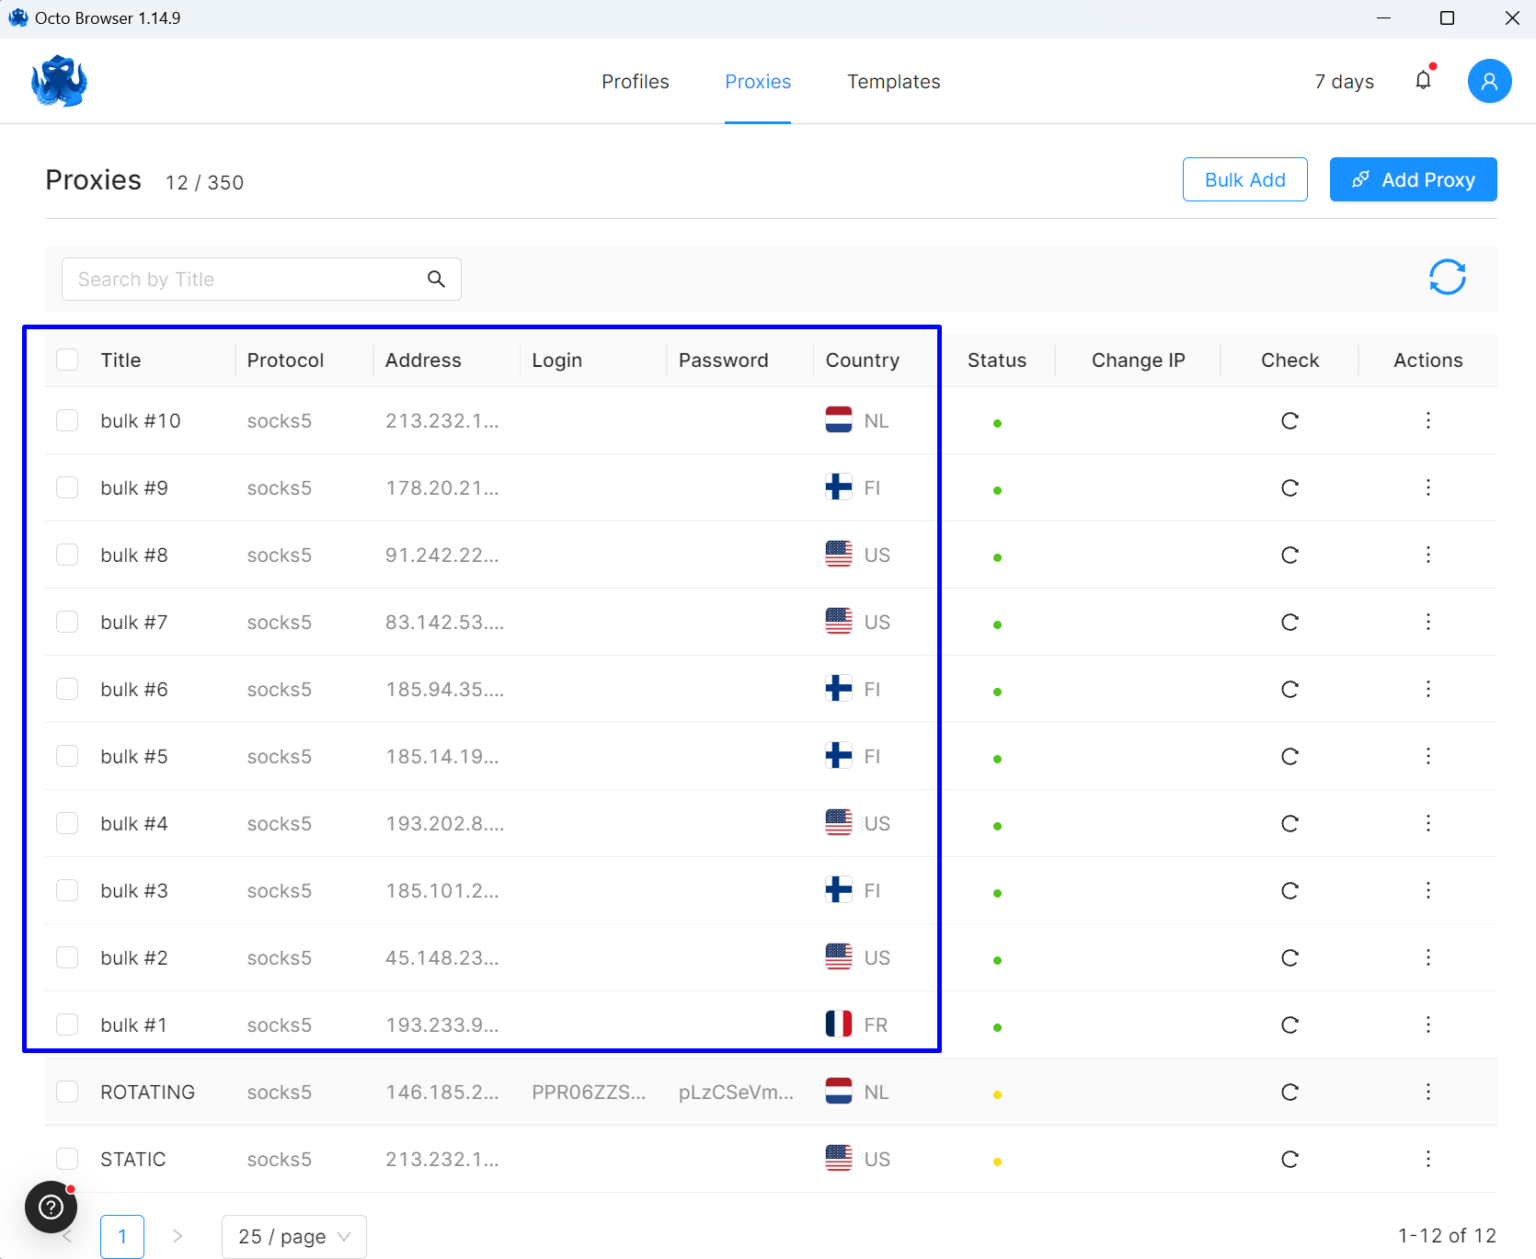Open the actions menu for bulk #1
The image size is (1536, 1259).
point(1428,1024)
